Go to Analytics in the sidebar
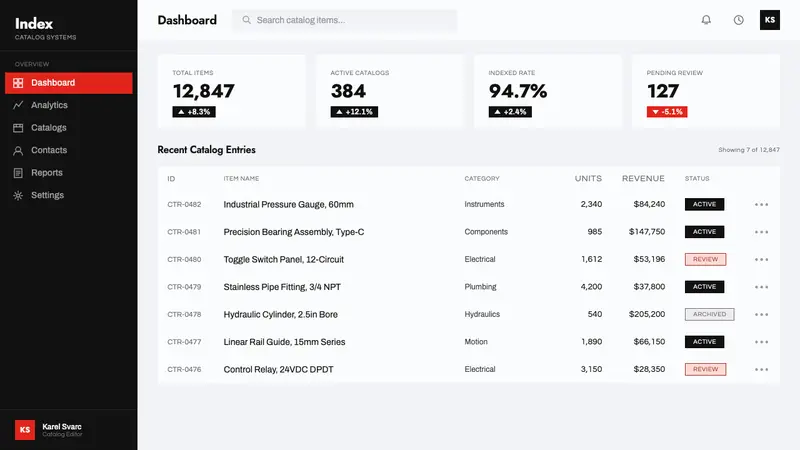 point(69,105)
